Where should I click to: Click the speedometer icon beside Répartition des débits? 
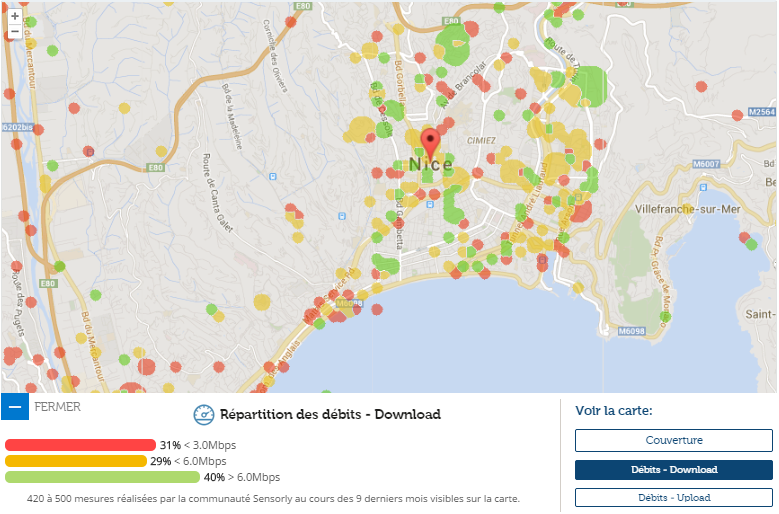click(204, 414)
